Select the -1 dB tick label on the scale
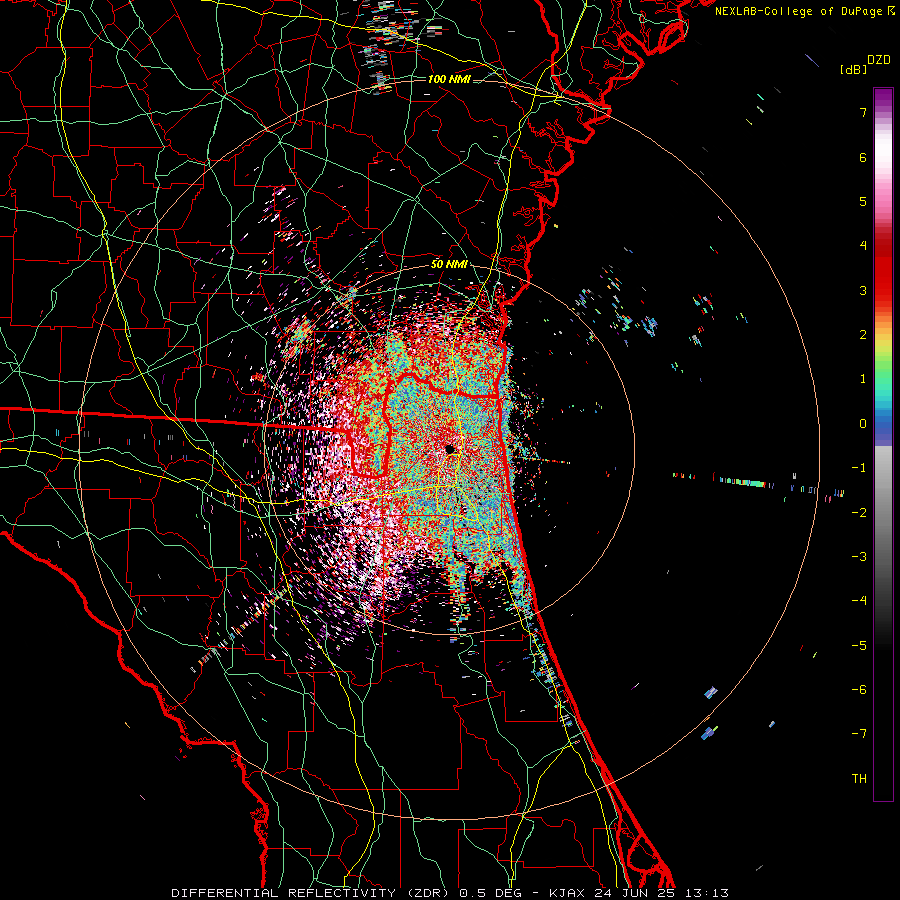900x900 pixels. coord(859,468)
